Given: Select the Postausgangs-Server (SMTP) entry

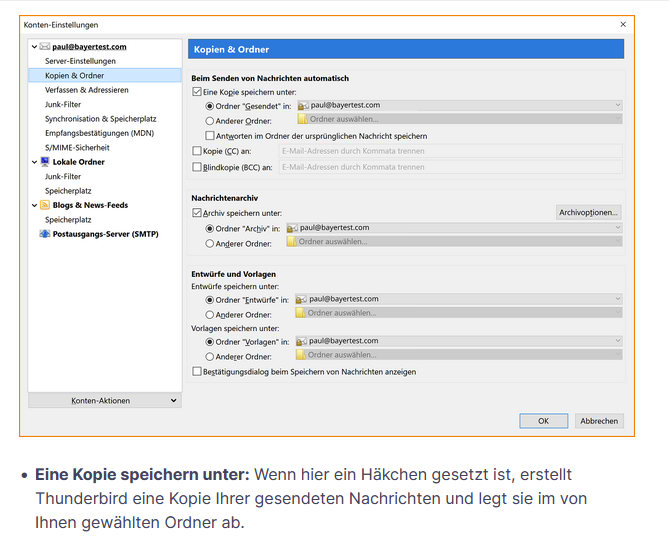Looking at the screenshot, I should 105,234.
